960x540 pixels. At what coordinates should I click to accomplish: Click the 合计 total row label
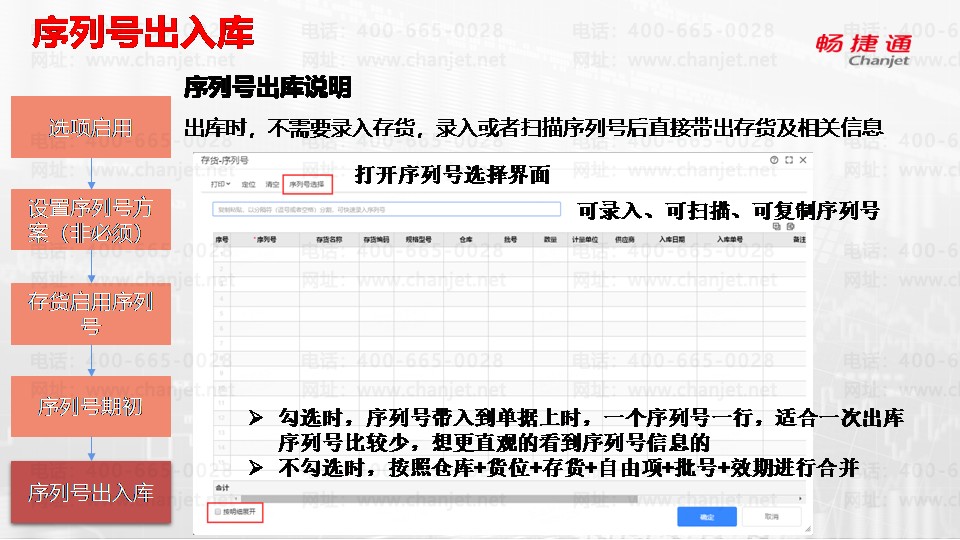tap(222, 488)
